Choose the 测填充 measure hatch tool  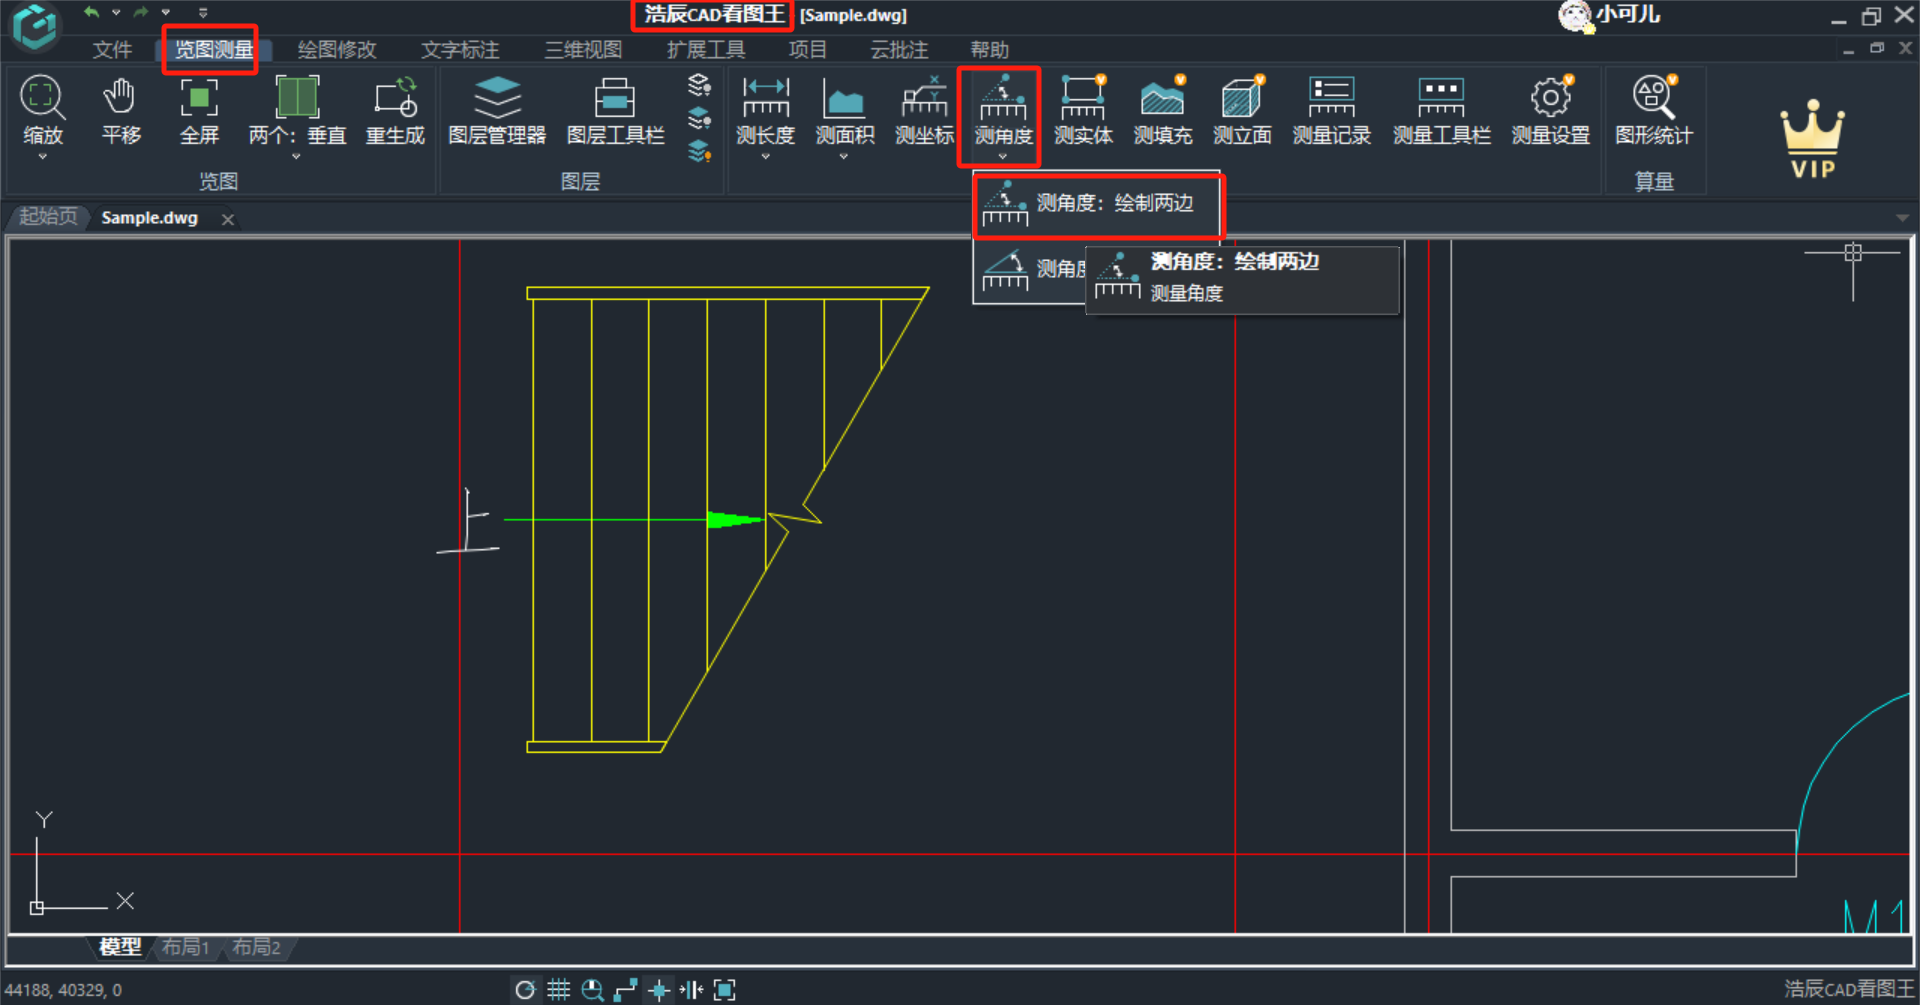pos(1163,109)
